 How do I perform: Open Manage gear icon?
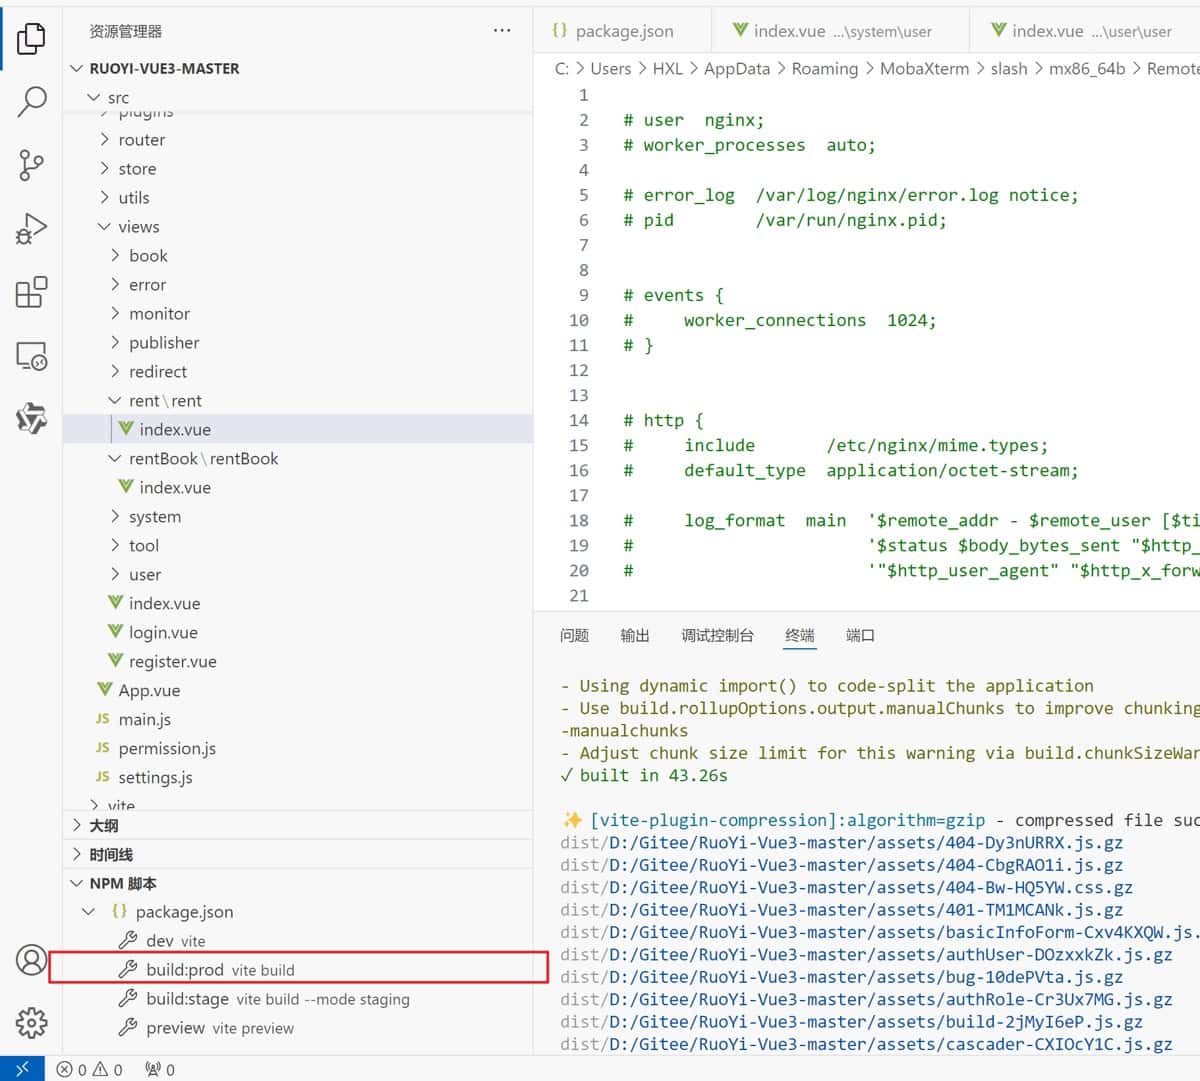tap(31, 1023)
